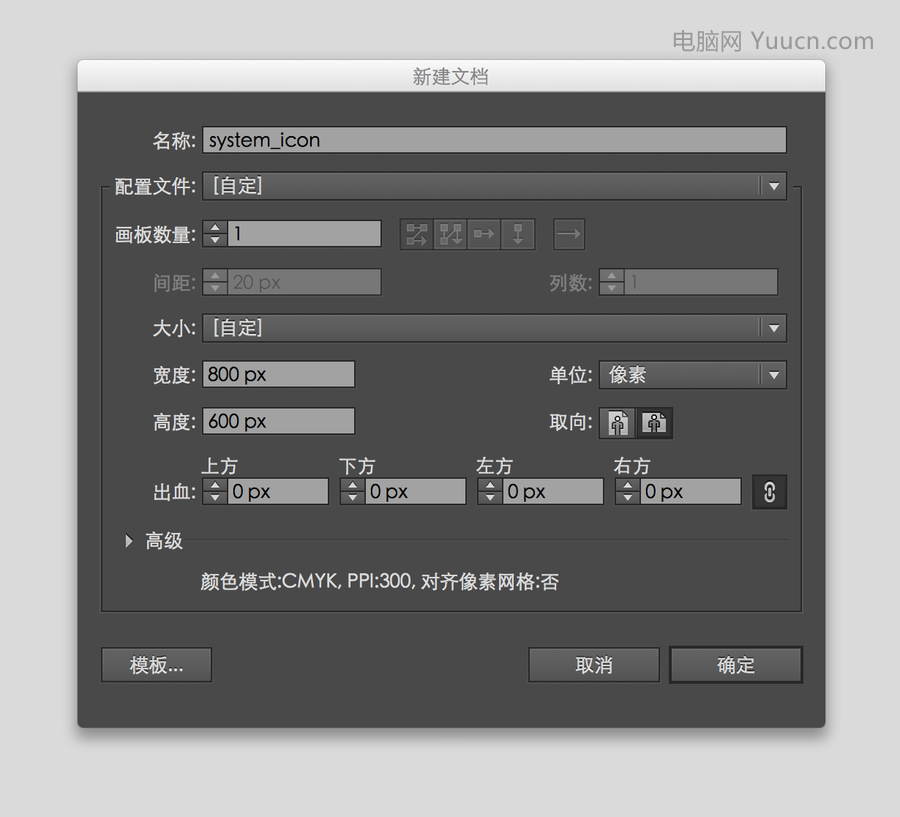This screenshot has width=900, height=817.
Task: Open the 大小 size dropdown
Action: [x=494, y=328]
